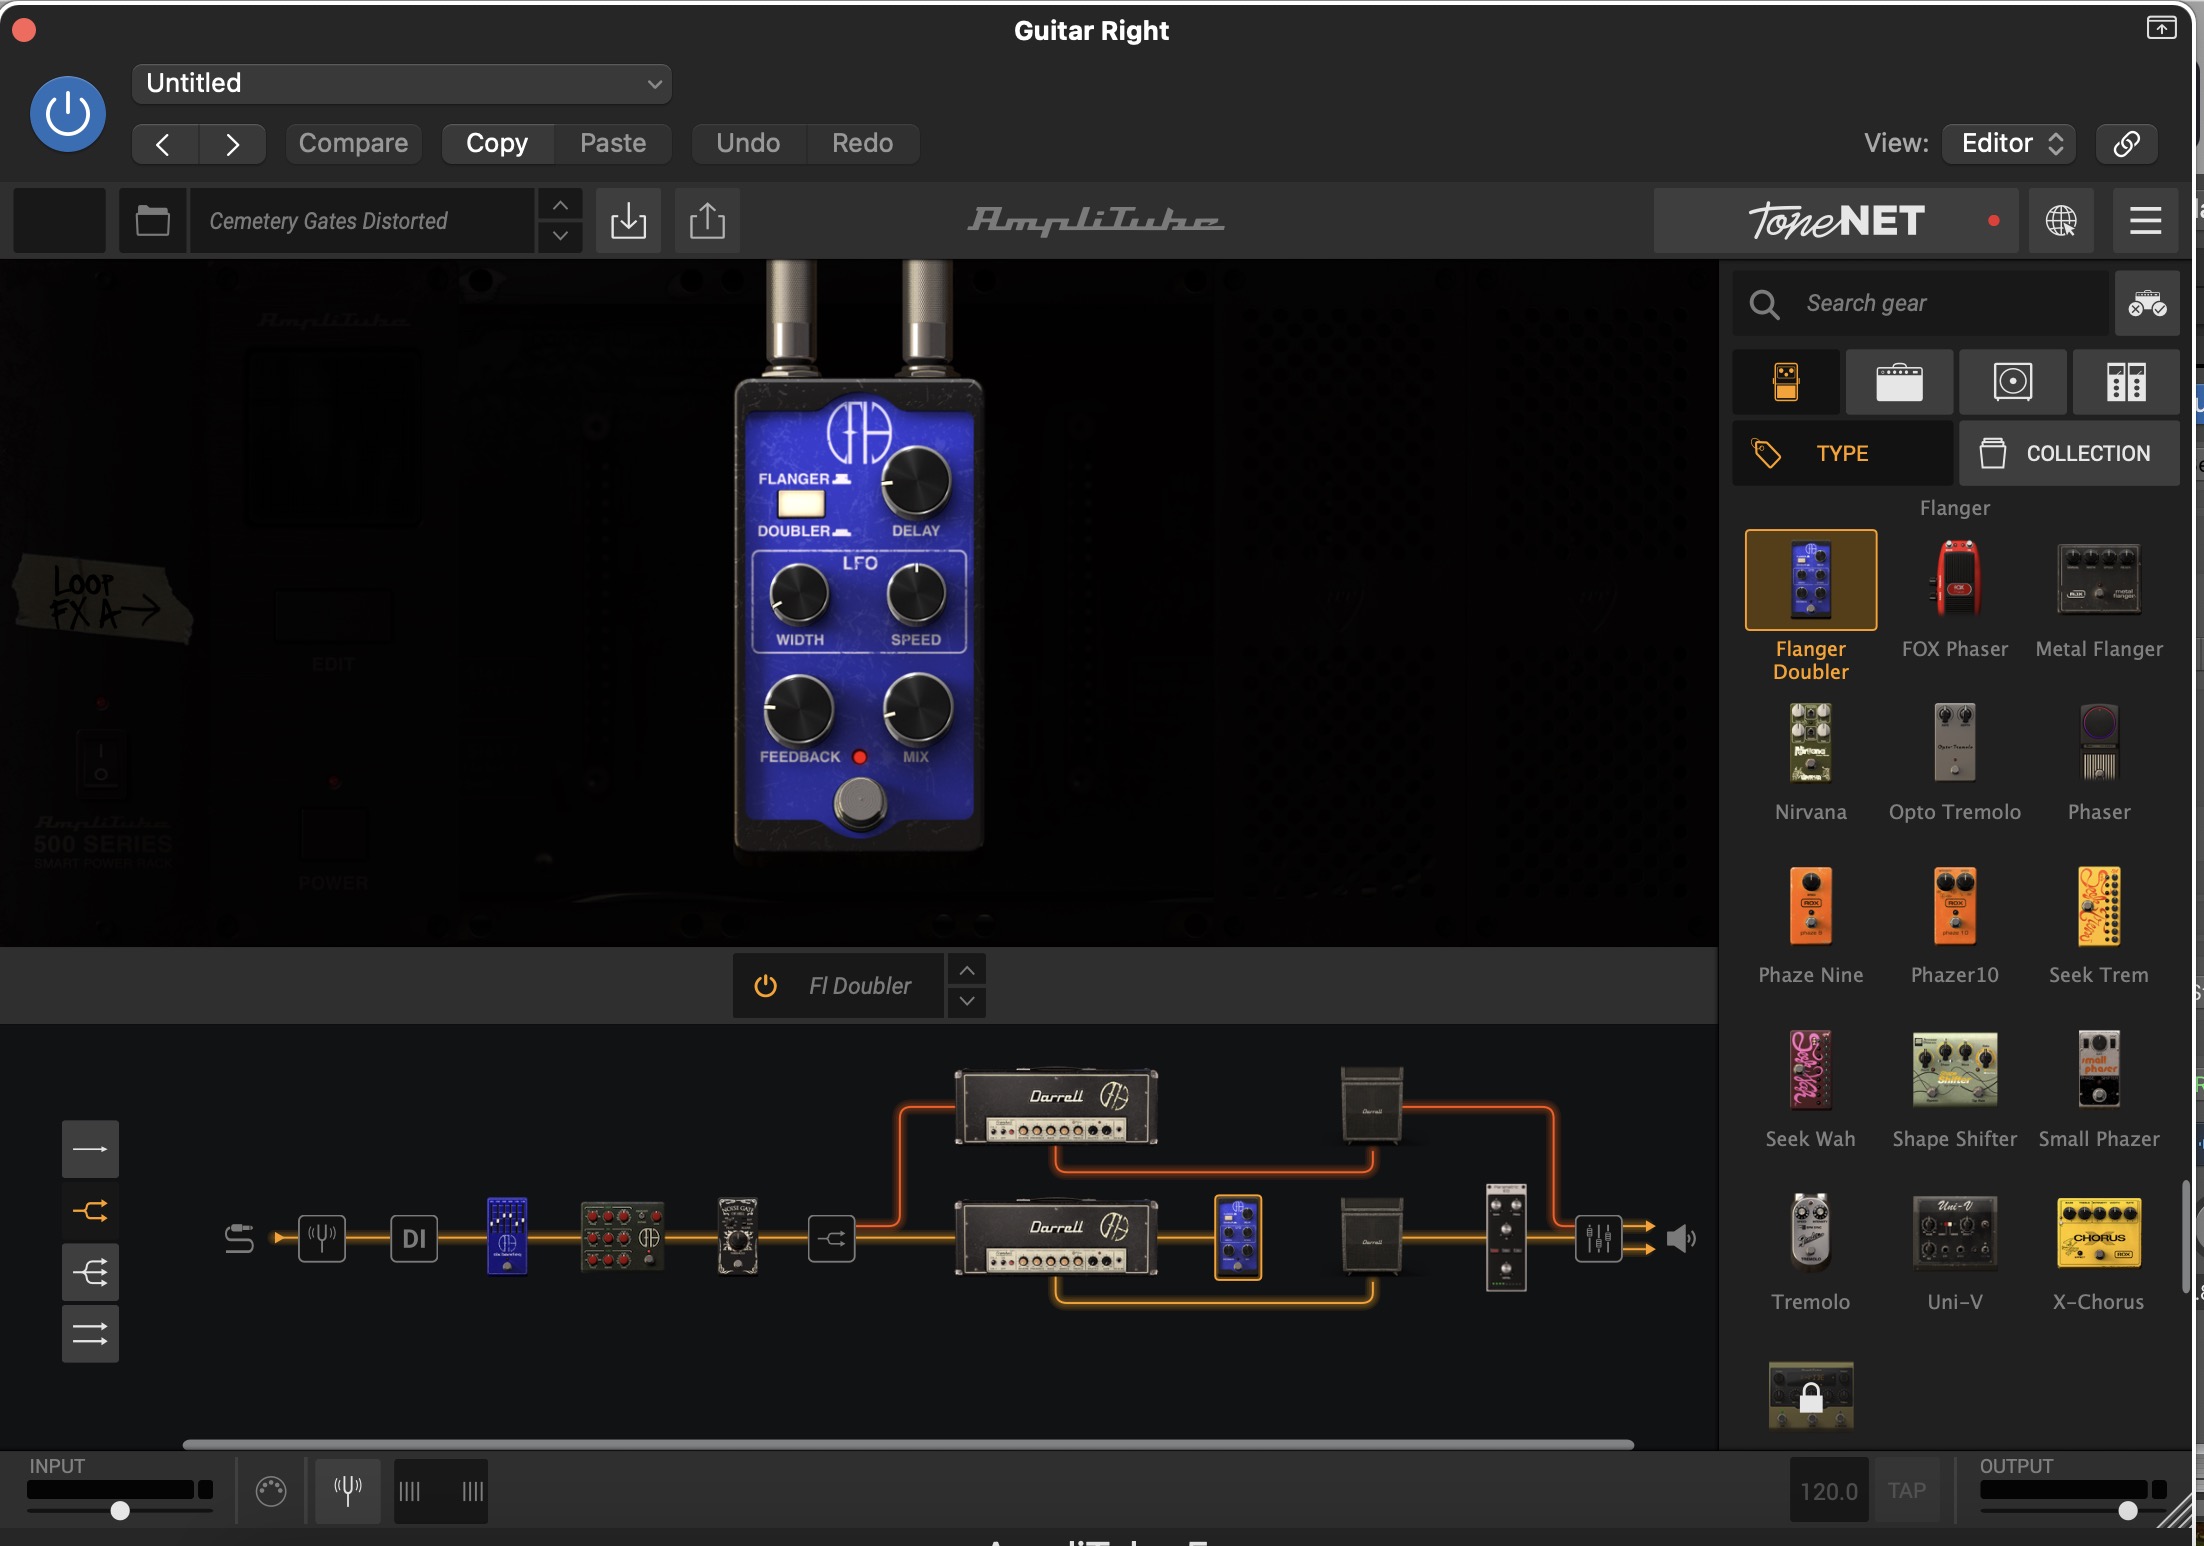The height and width of the screenshot is (1546, 2204).
Task: Click the Compare button
Action: 353,143
